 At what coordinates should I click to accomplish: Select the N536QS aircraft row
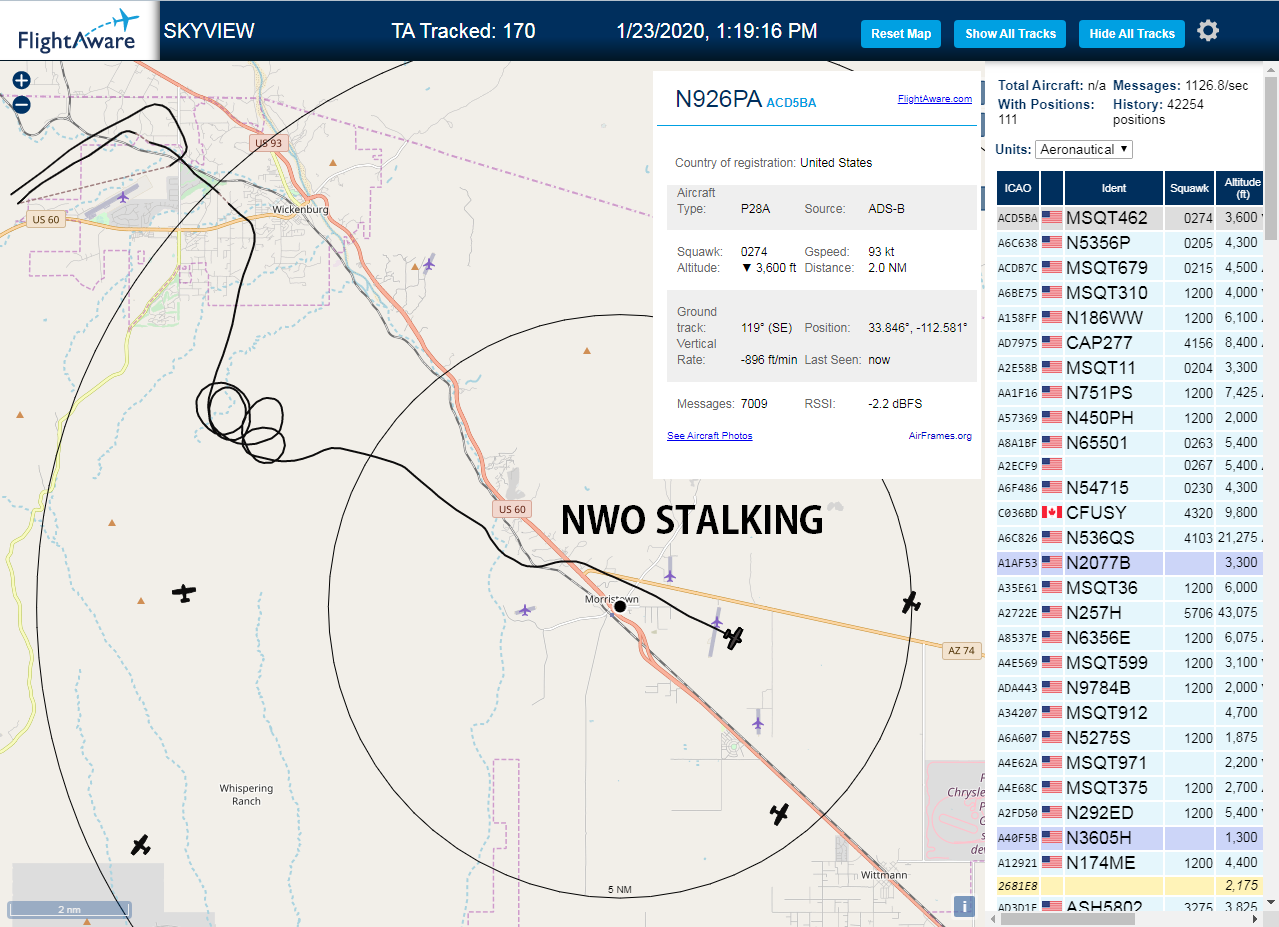(x=1131, y=537)
